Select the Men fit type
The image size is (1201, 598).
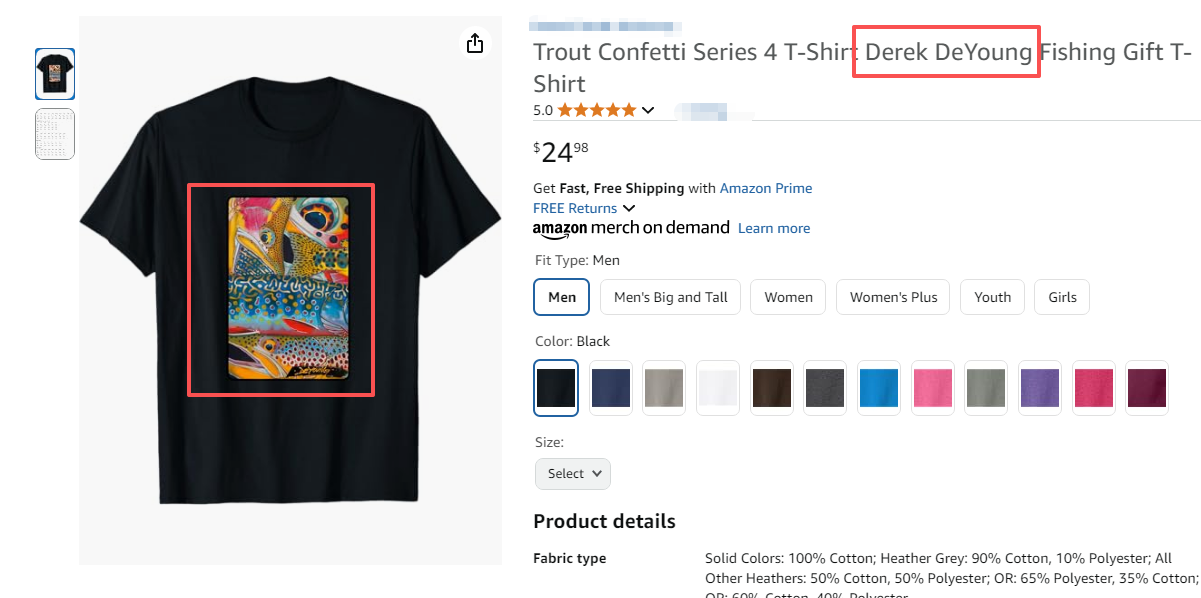[562, 297]
